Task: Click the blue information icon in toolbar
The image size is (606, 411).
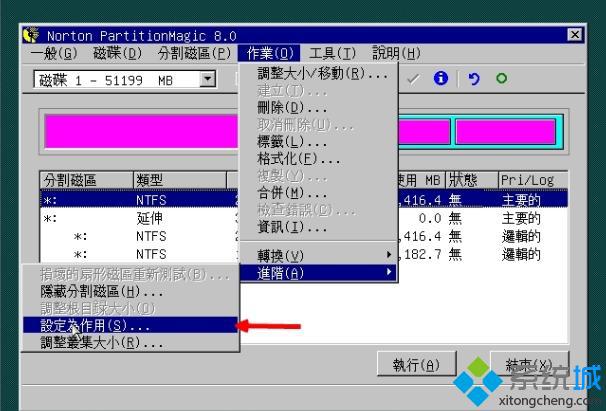Action: pos(441,78)
